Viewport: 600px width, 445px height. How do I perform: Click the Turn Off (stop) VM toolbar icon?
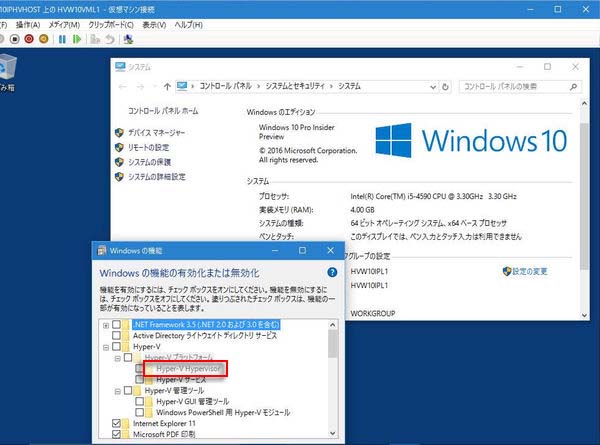(x=15, y=39)
